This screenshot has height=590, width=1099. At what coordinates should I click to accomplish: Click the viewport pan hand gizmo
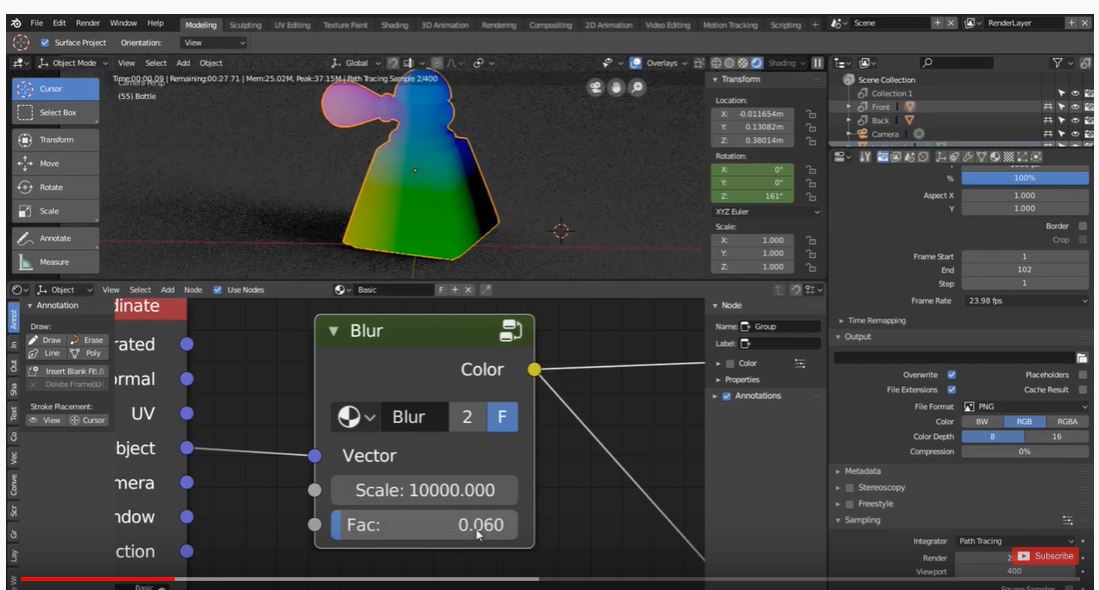[x=616, y=88]
